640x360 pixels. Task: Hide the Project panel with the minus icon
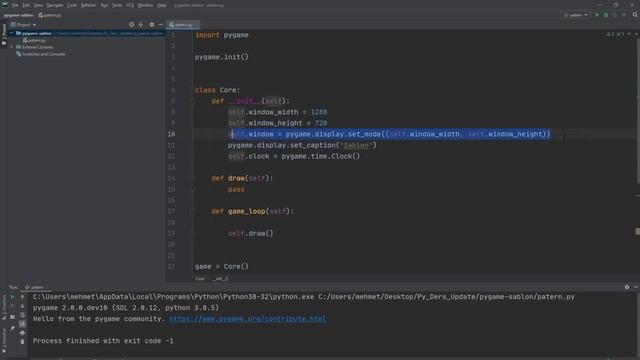[161, 24]
